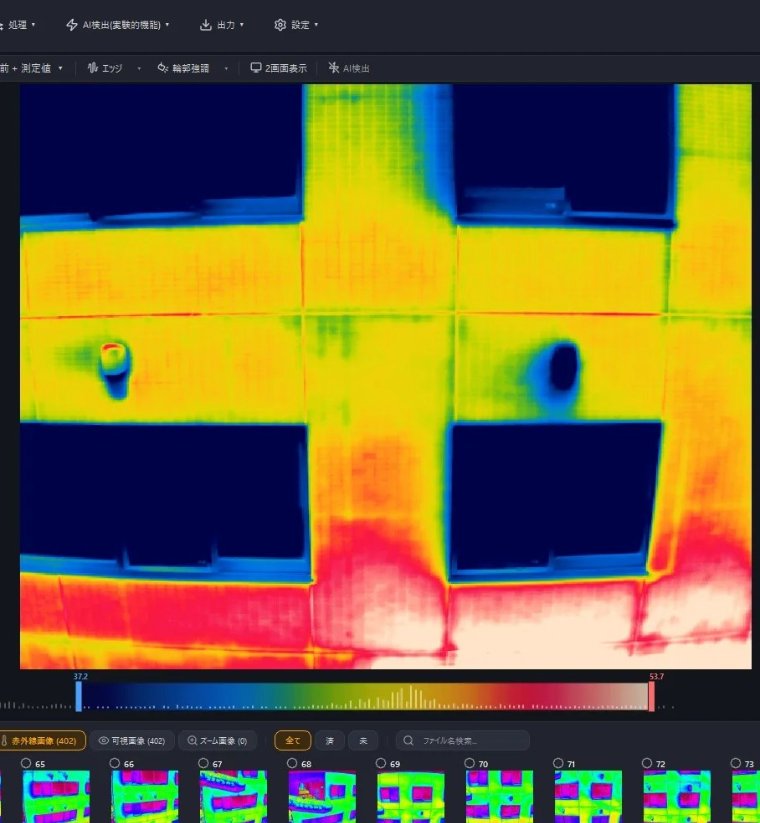
Task: Click the download icon beside 出力
Action: [205, 25]
